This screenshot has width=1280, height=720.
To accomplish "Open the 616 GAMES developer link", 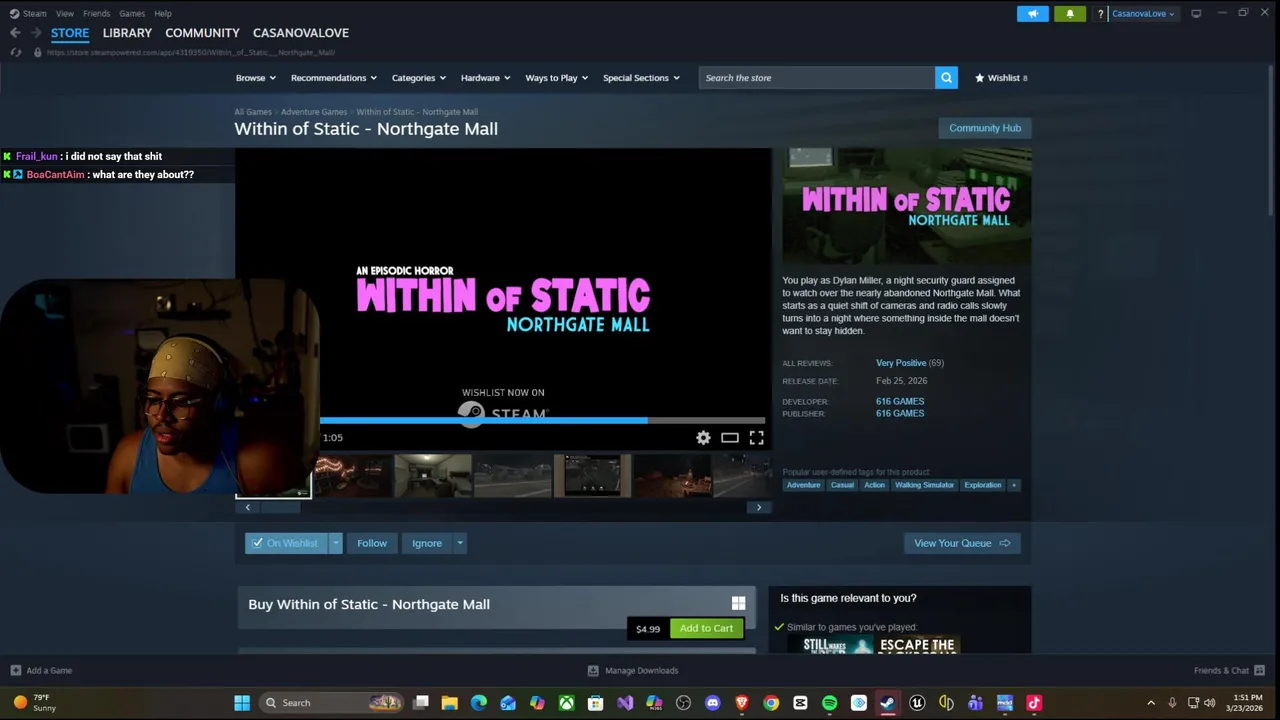I will [900, 401].
